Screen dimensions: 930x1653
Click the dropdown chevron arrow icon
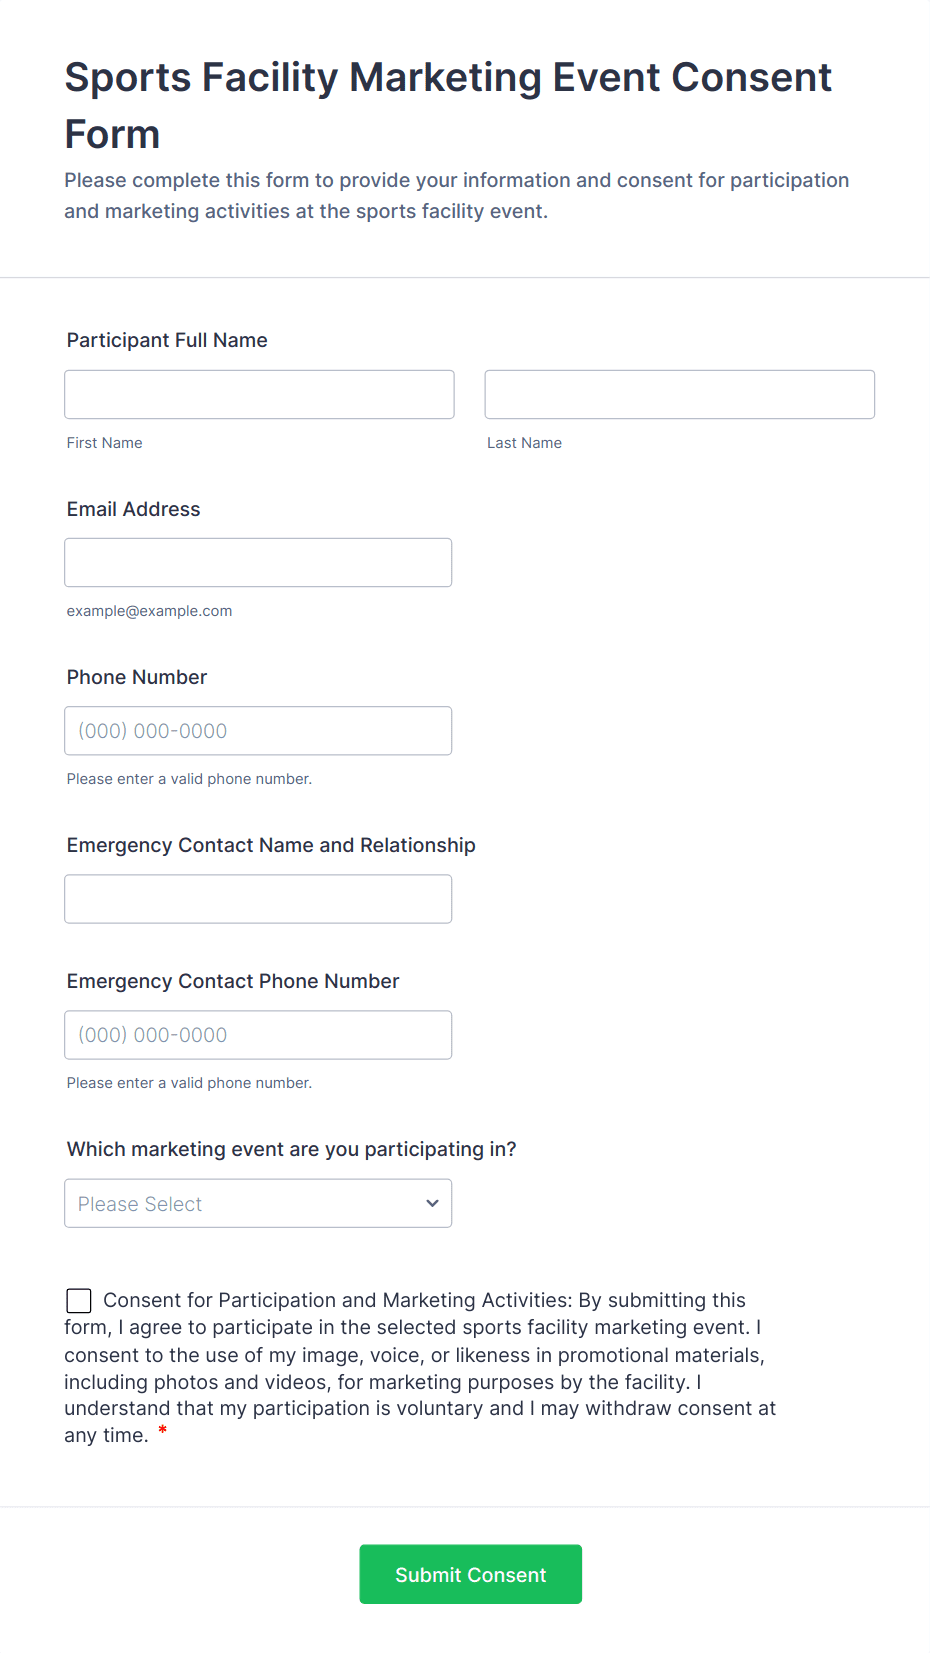432,1203
